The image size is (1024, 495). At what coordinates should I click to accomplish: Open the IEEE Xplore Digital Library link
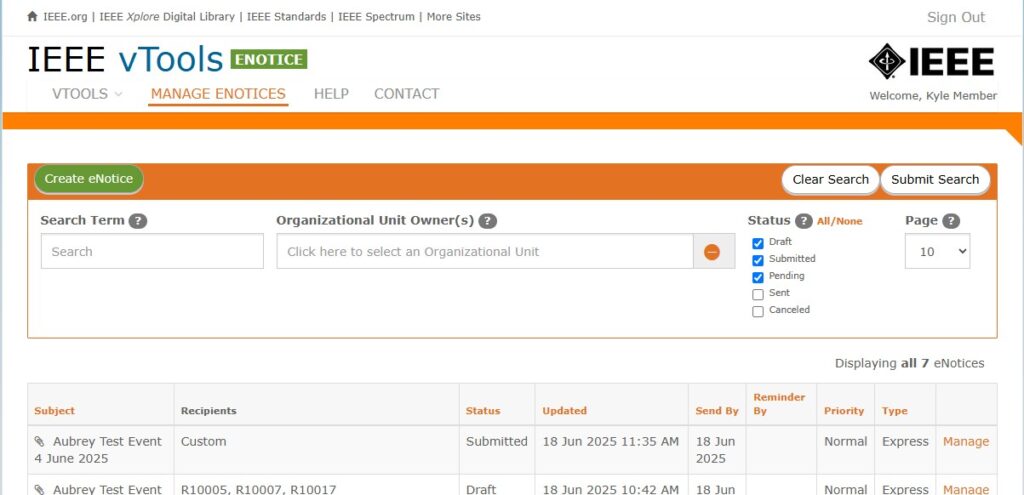coord(167,17)
